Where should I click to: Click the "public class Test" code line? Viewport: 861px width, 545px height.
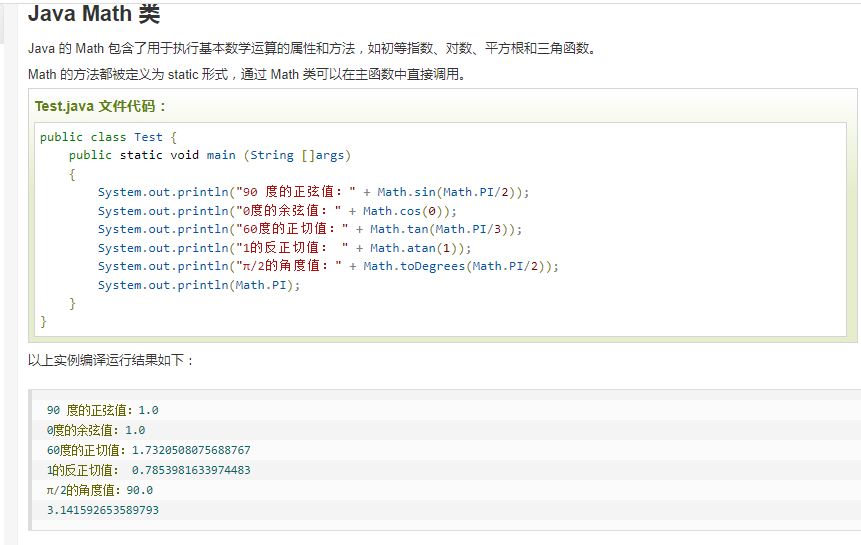(108, 137)
